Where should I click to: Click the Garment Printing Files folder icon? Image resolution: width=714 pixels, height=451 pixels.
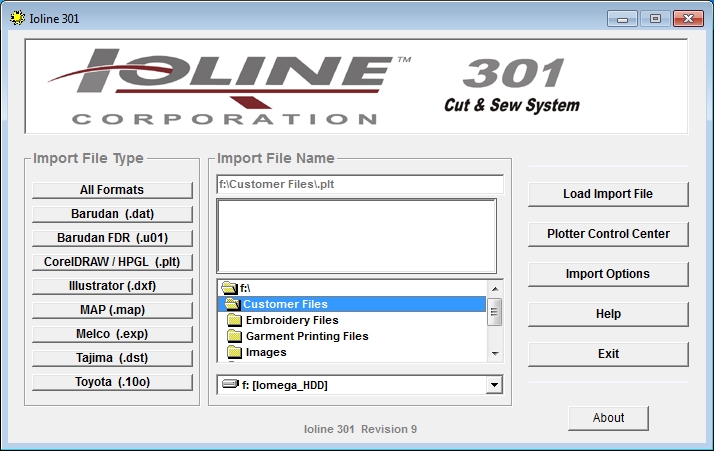point(235,336)
